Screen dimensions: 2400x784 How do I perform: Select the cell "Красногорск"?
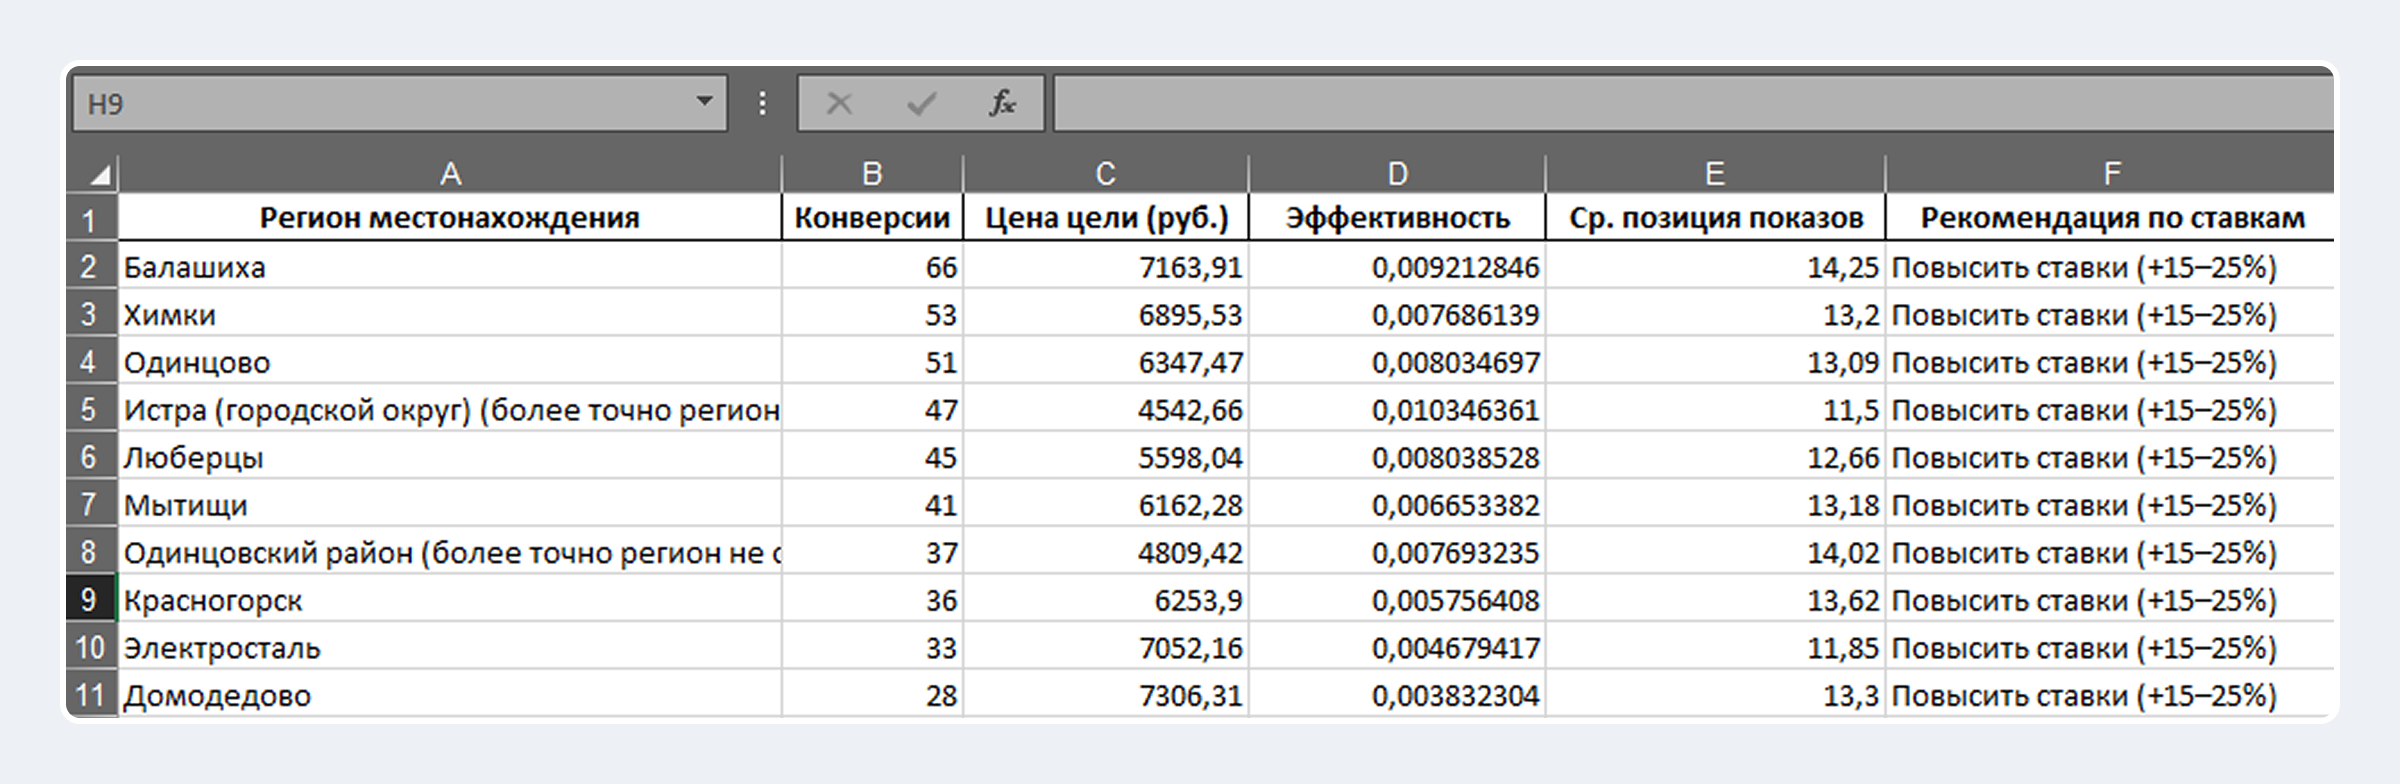tap(450, 600)
